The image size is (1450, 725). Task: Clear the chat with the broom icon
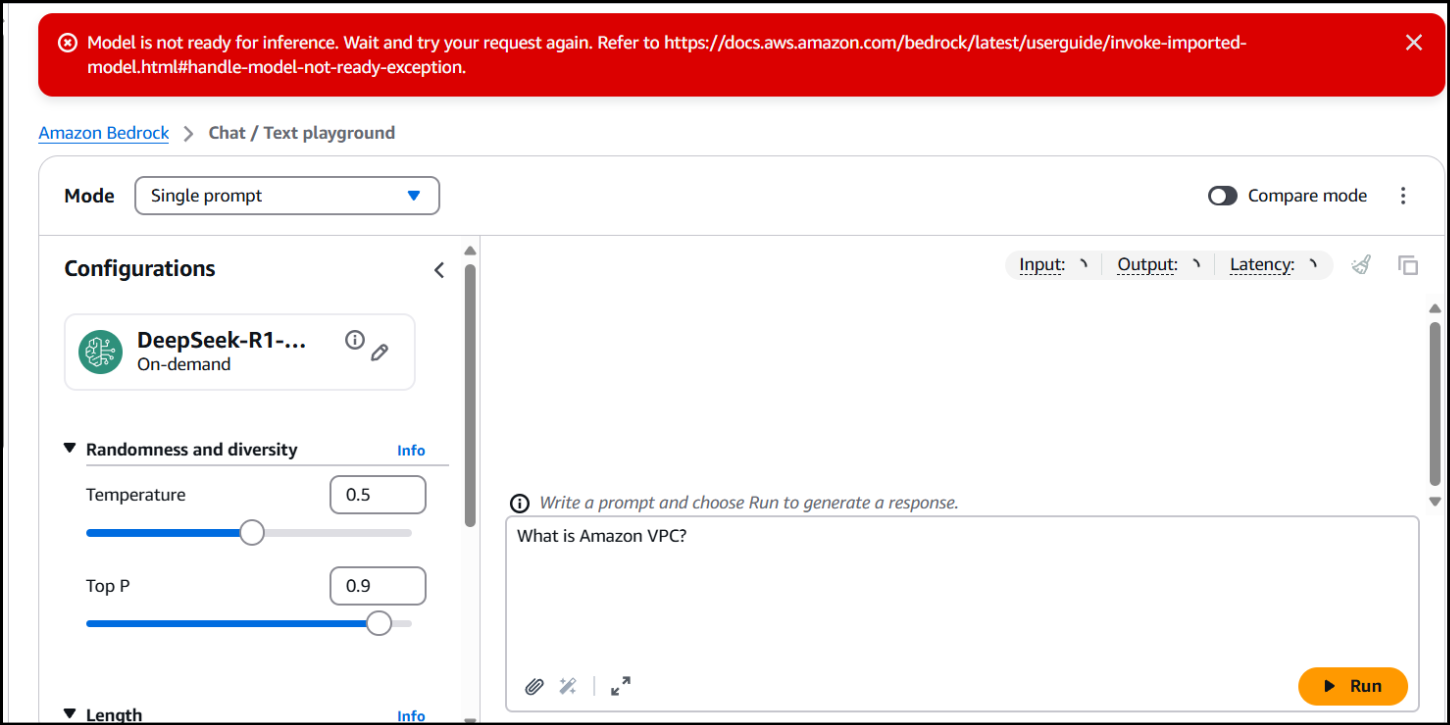1361,265
